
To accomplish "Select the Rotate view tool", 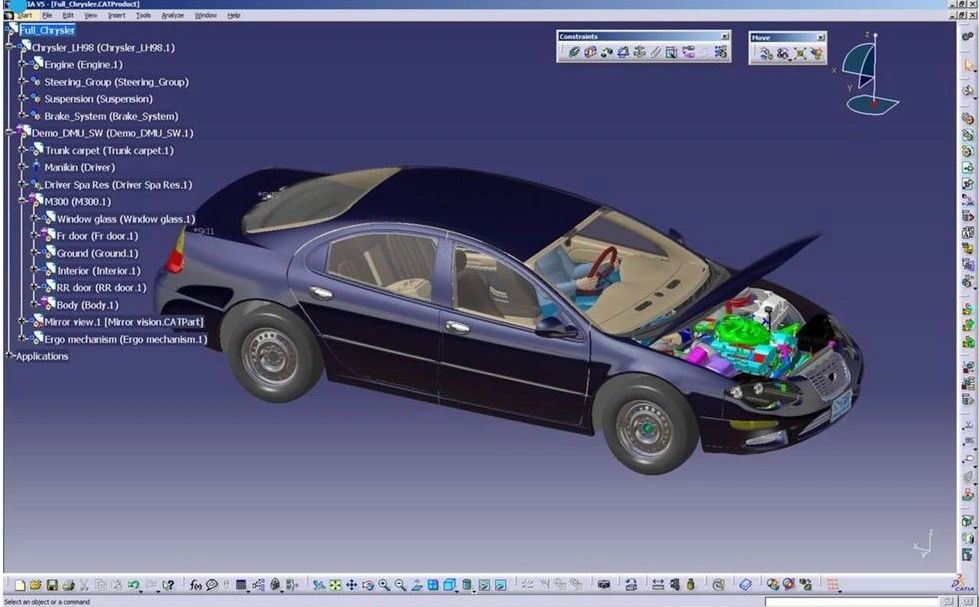I will pyautogui.click(x=367, y=584).
